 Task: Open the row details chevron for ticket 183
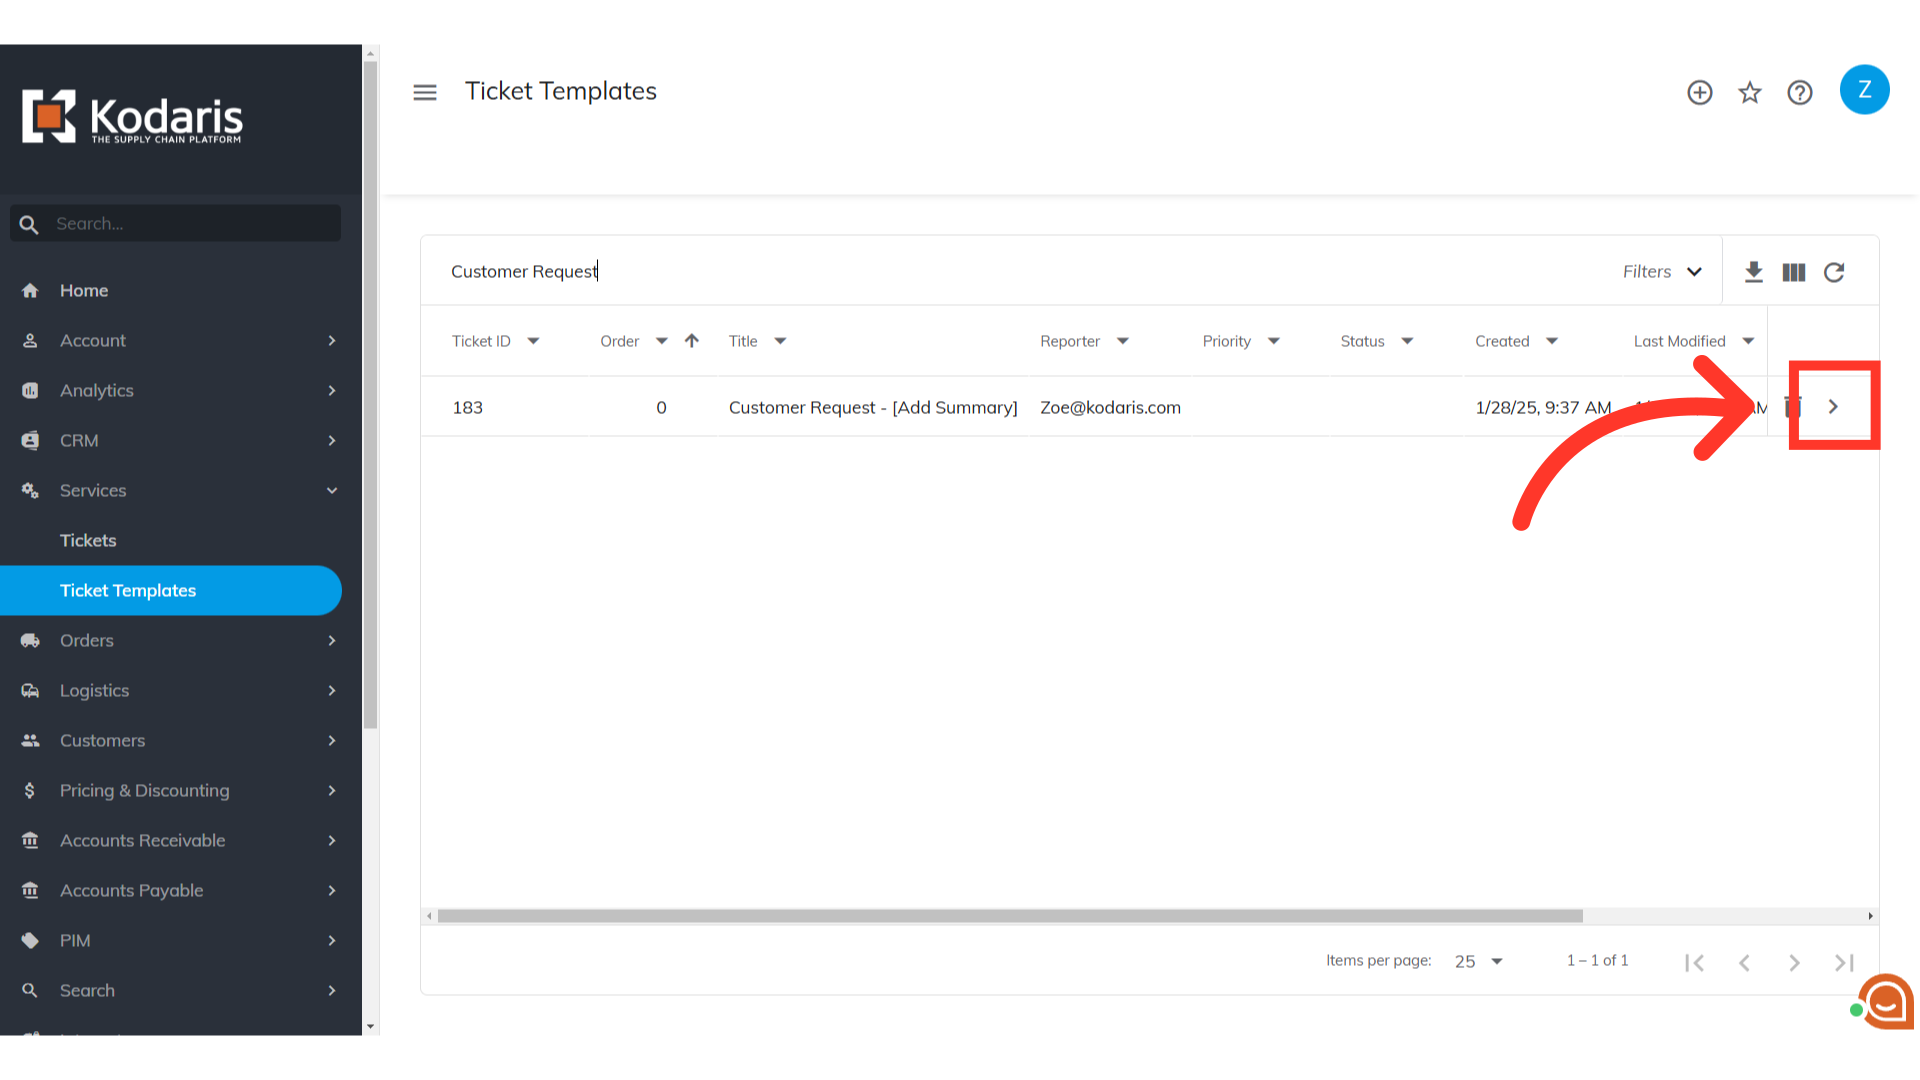point(1833,406)
